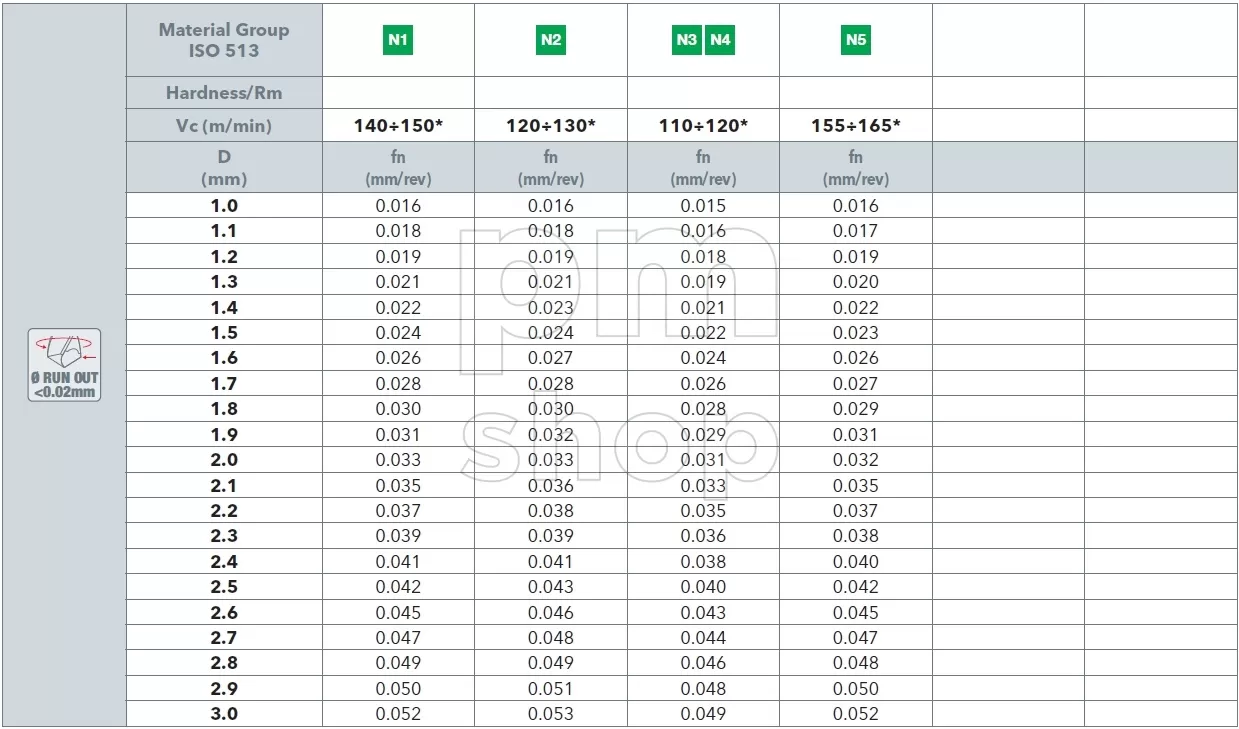Select diameter 2.1 row label
Image resolution: width=1239 pixels, height=729 pixels.
pos(224,486)
